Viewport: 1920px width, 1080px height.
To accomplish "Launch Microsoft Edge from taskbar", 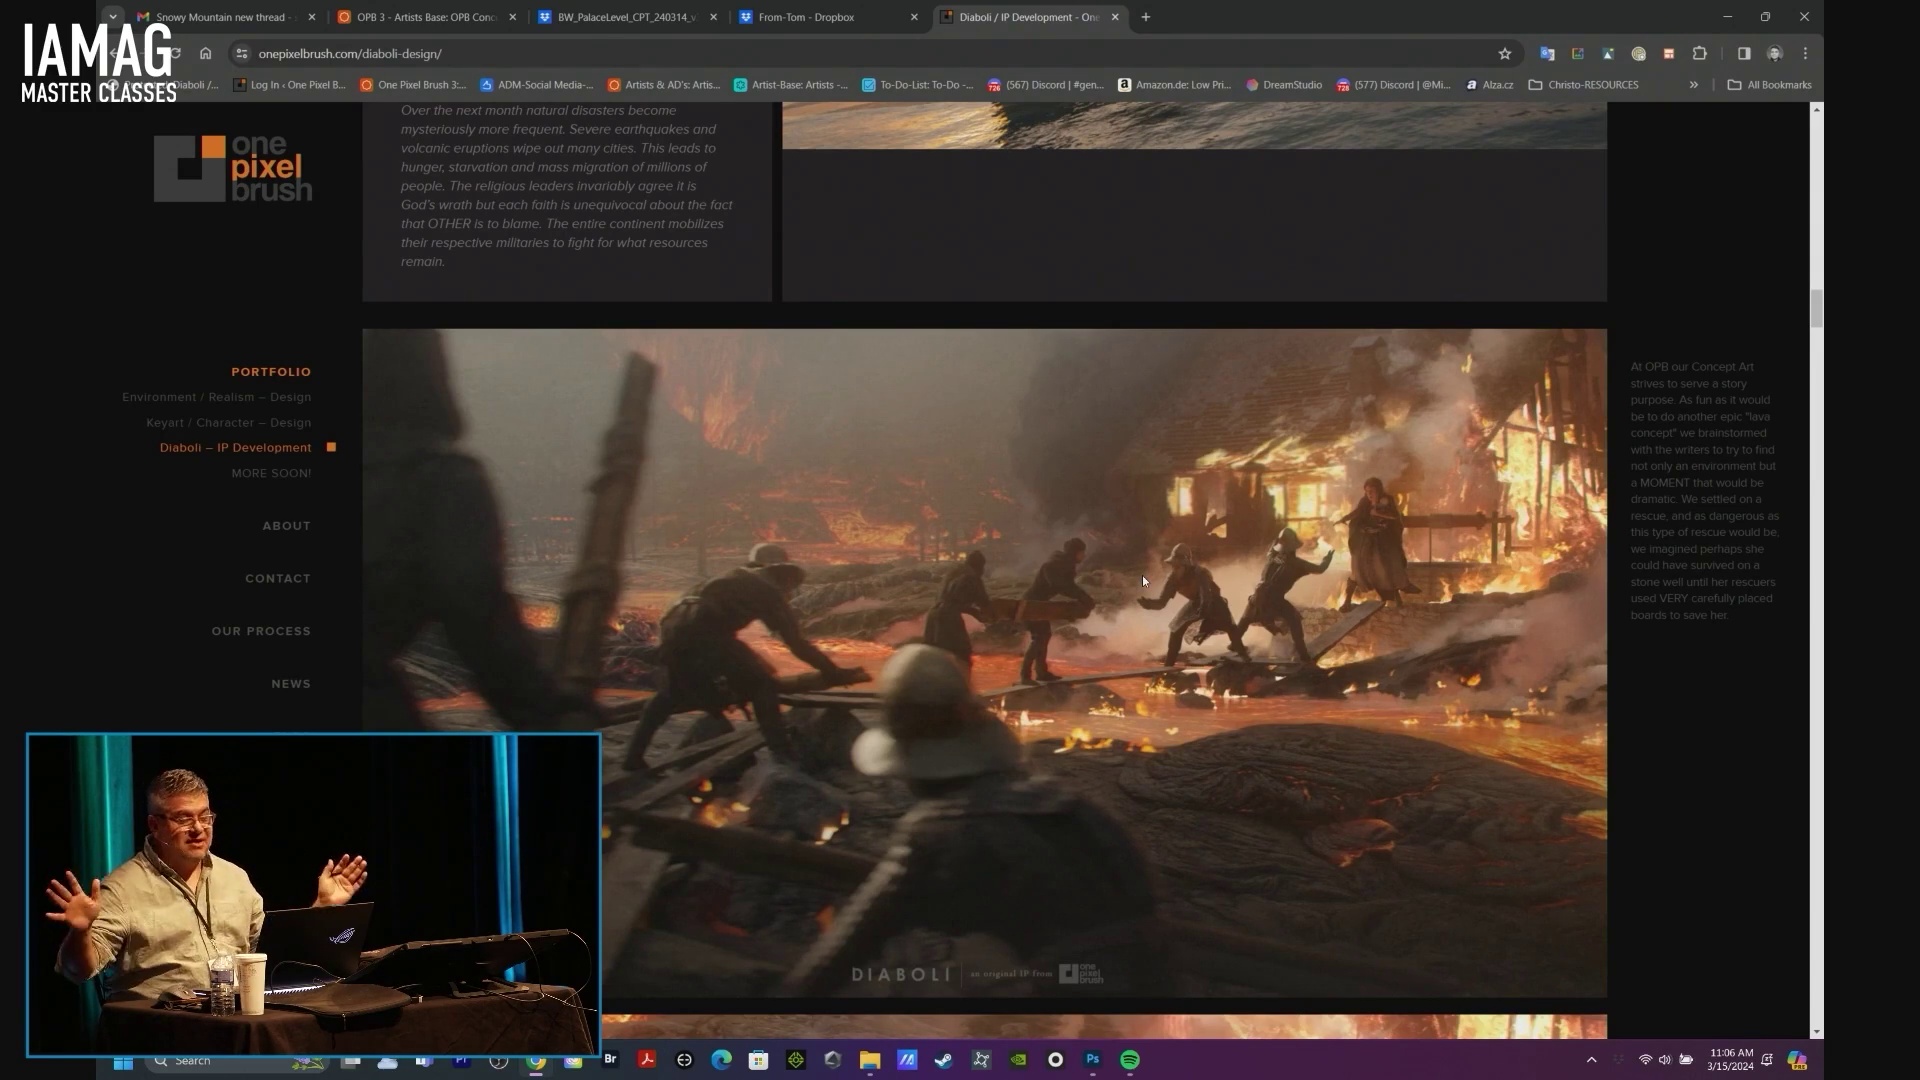I will (721, 1060).
